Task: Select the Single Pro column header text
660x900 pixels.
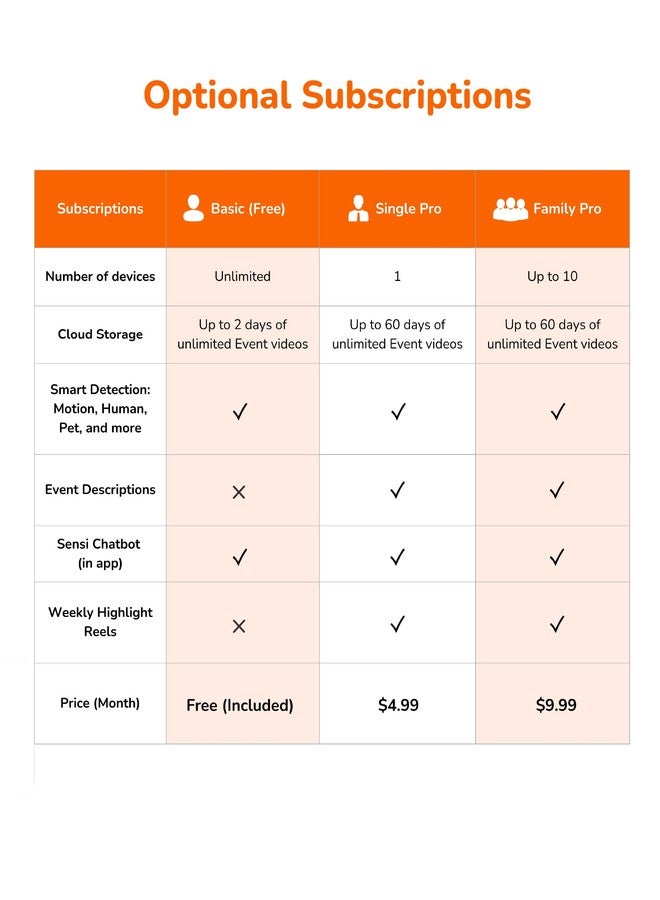Action: (x=408, y=208)
